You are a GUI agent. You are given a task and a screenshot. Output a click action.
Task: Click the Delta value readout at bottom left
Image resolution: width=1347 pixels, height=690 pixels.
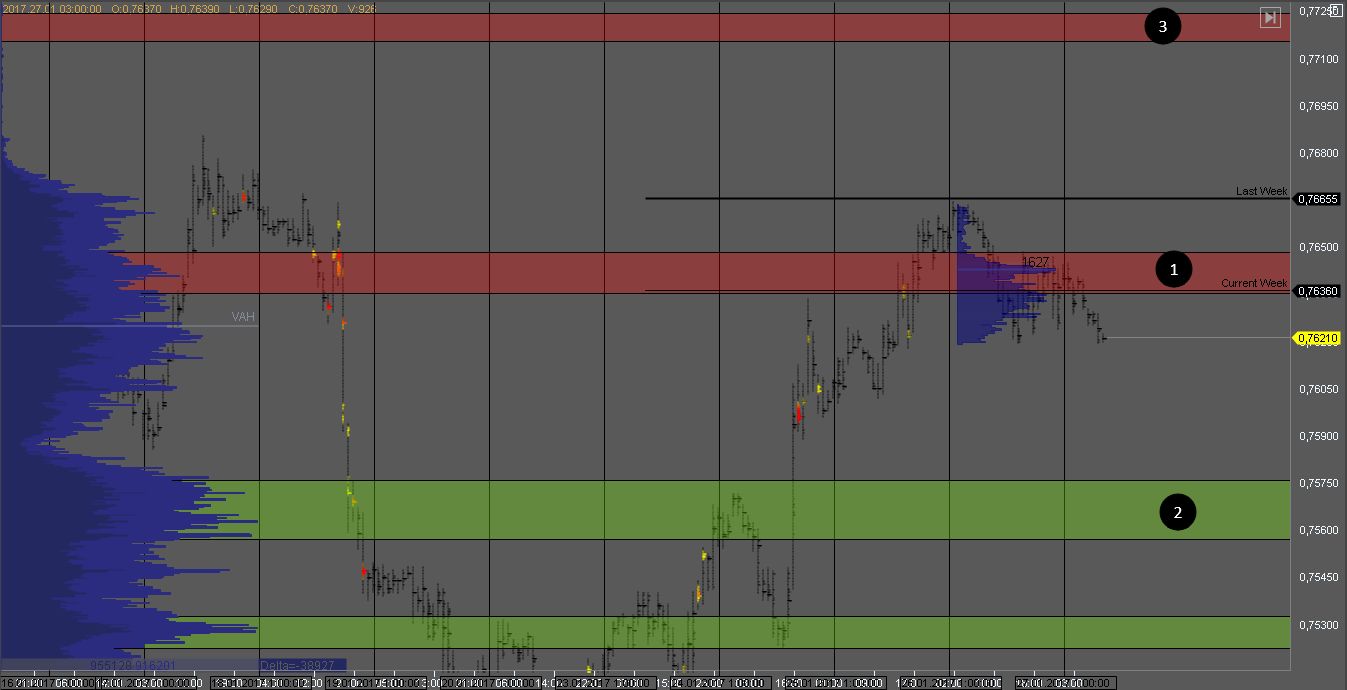pyautogui.click(x=302, y=664)
